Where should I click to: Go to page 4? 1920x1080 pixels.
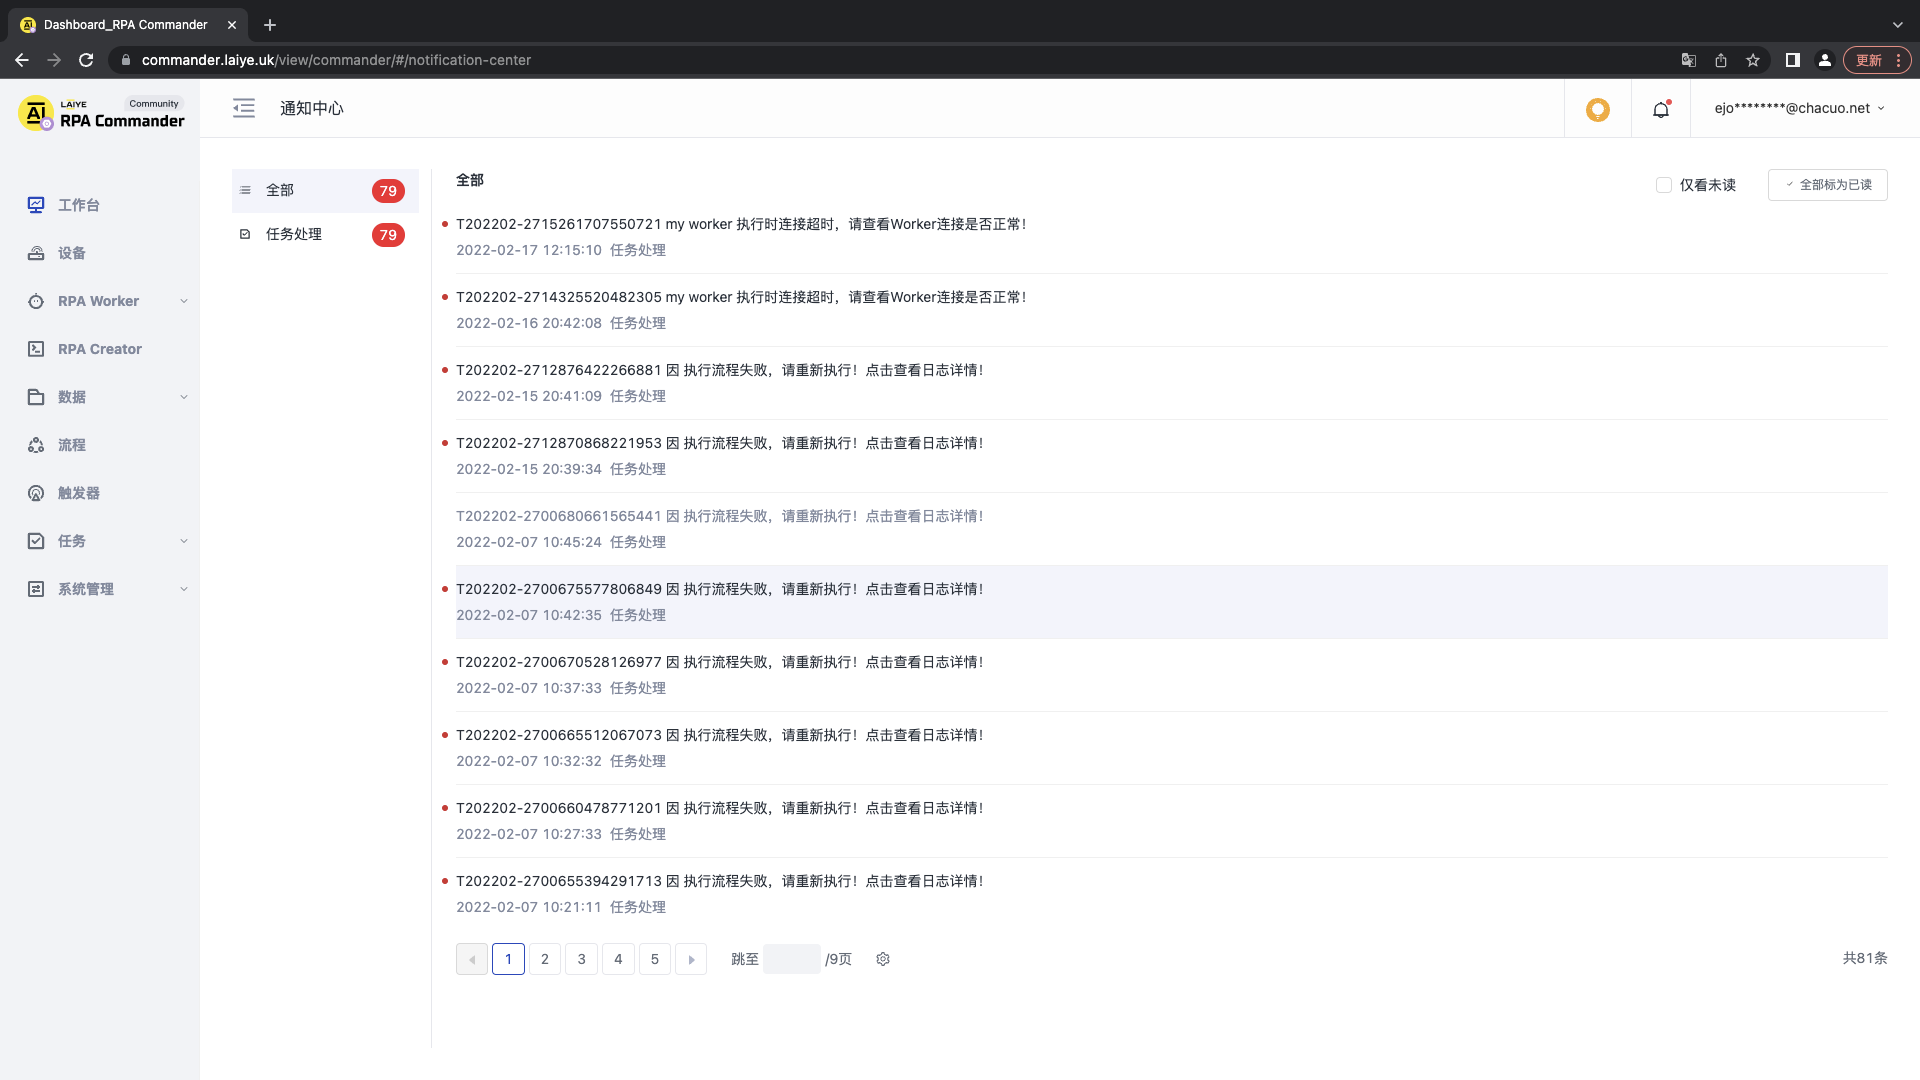tap(618, 959)
